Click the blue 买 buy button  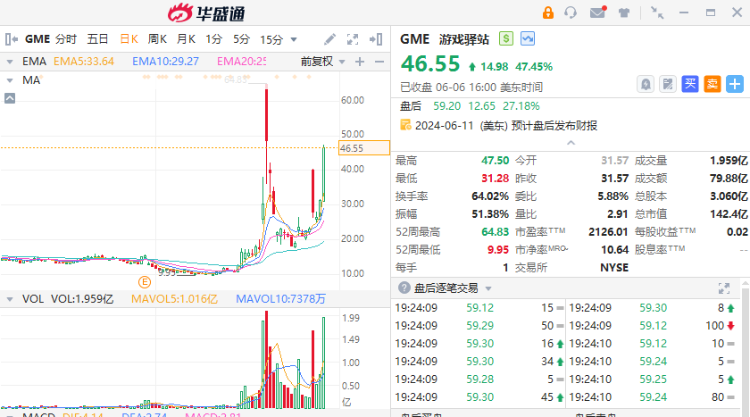point(690,84)
